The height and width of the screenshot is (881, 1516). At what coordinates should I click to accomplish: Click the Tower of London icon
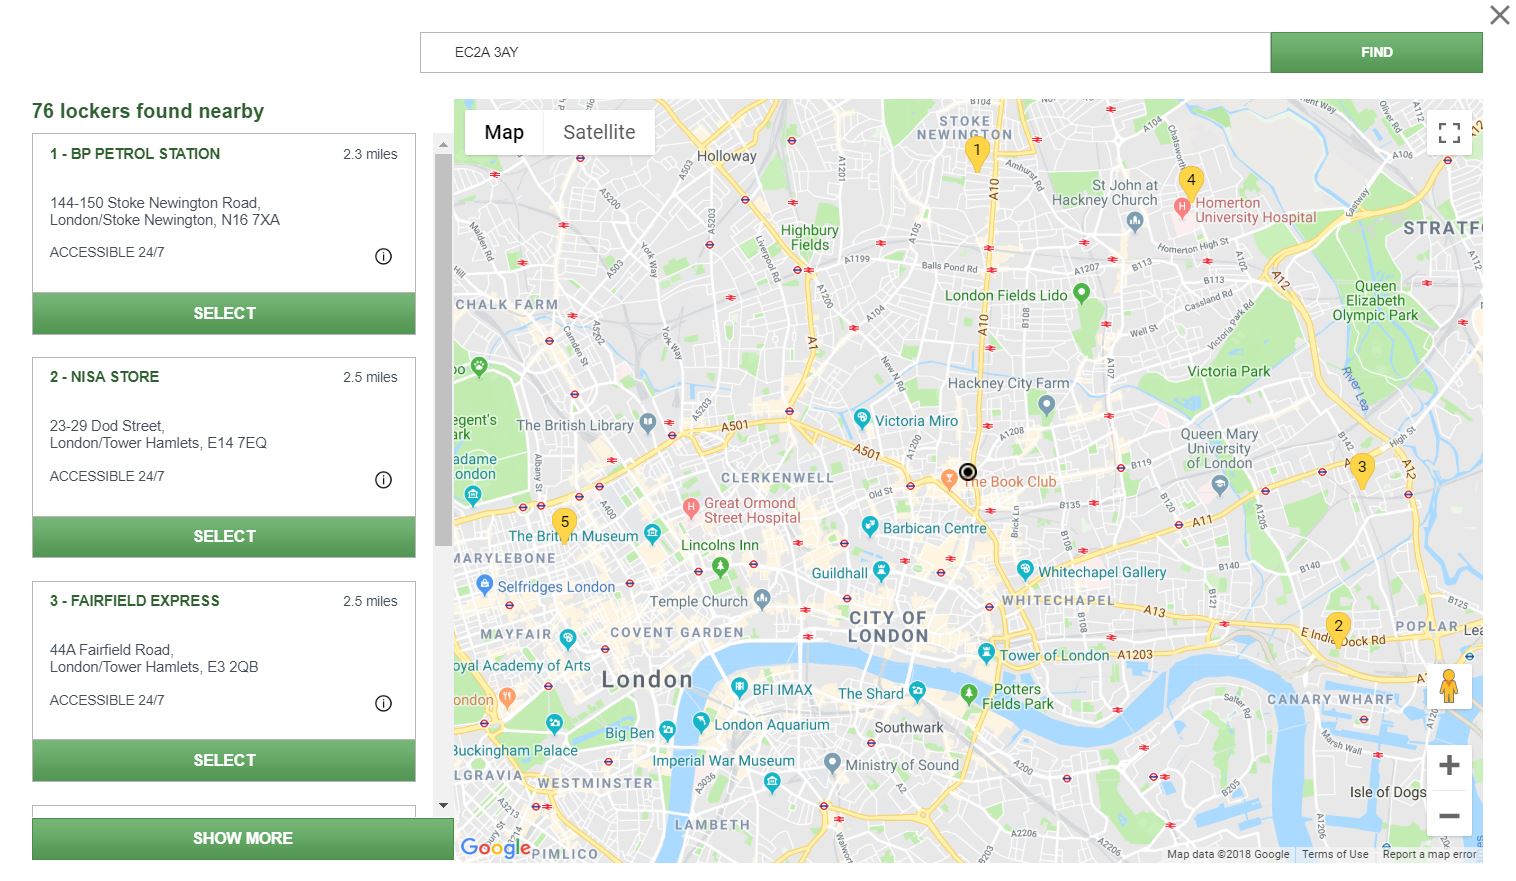(x=987, y=654)
